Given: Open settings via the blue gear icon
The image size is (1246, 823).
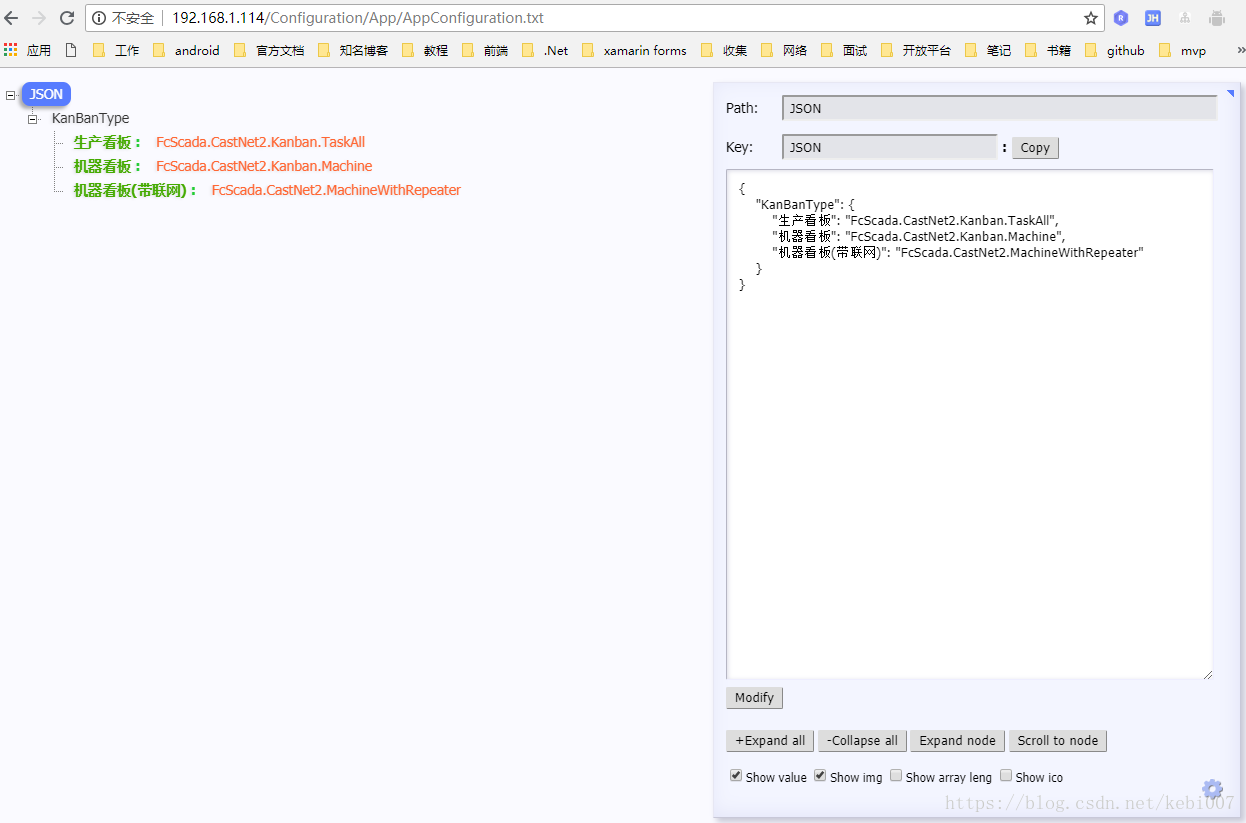Looking at the screenshot, I should [1212, 789].
